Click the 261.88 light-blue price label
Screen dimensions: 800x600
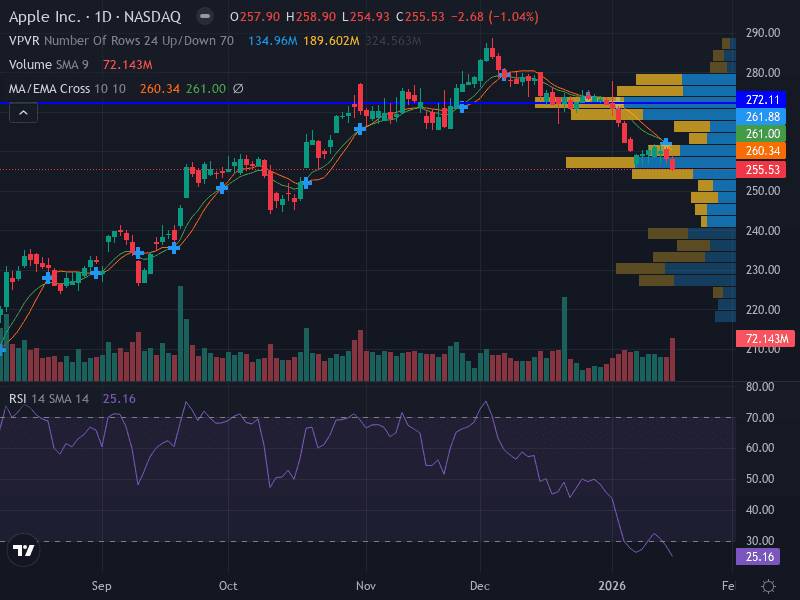tap(762, 117)
